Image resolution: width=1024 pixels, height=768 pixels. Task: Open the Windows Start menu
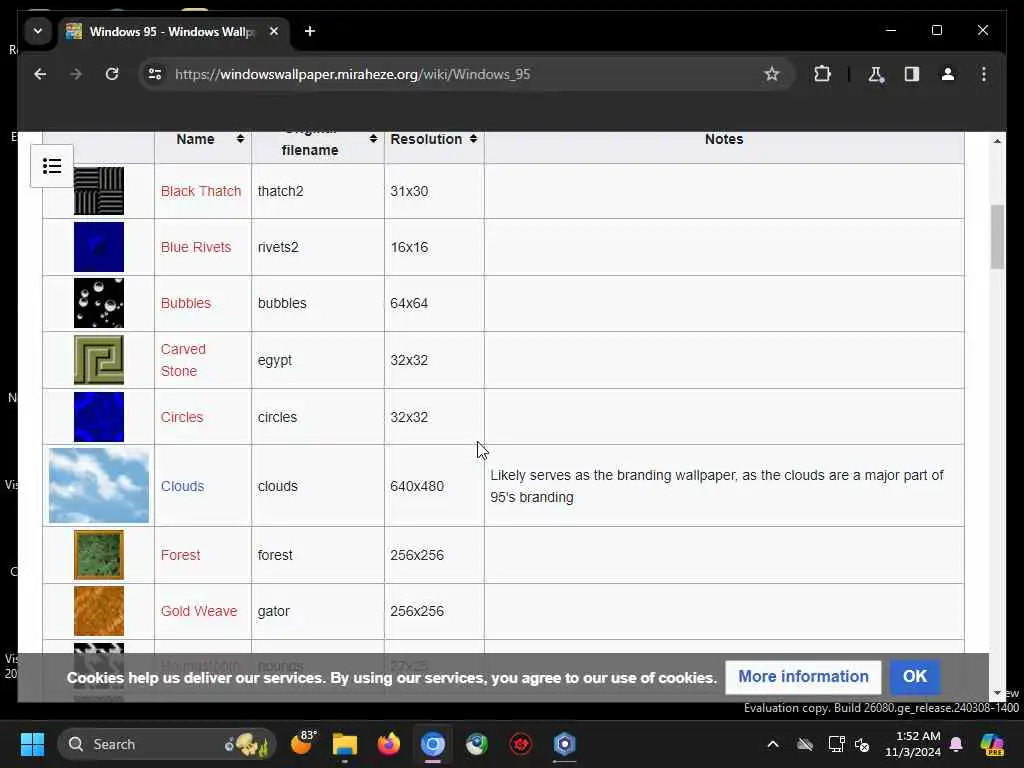click(x=32, y=744)
